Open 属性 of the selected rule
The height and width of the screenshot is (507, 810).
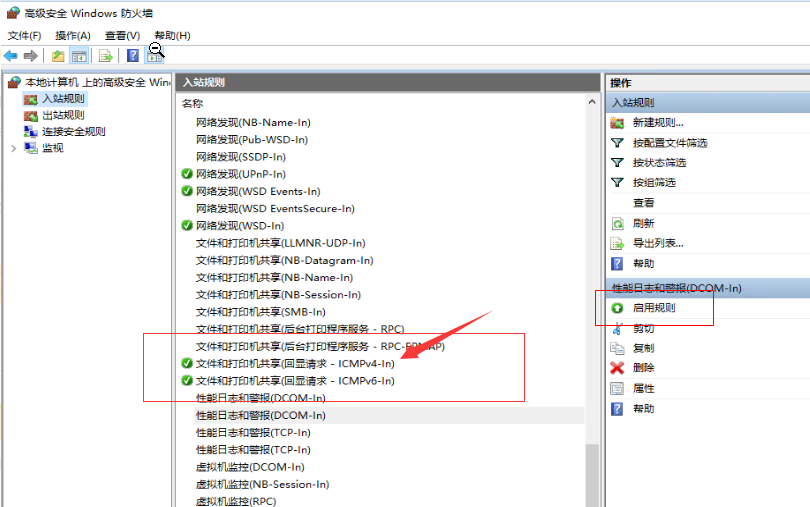tap(644, 388)
